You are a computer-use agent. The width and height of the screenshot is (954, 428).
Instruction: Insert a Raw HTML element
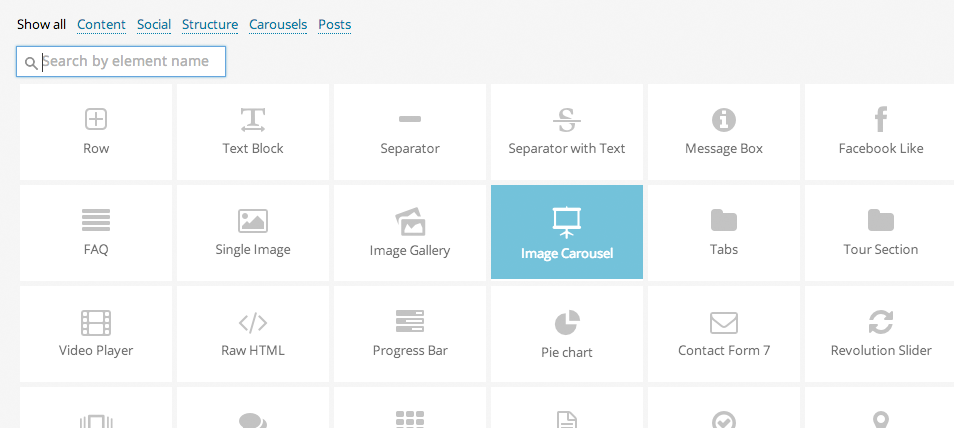click(253, 334)
